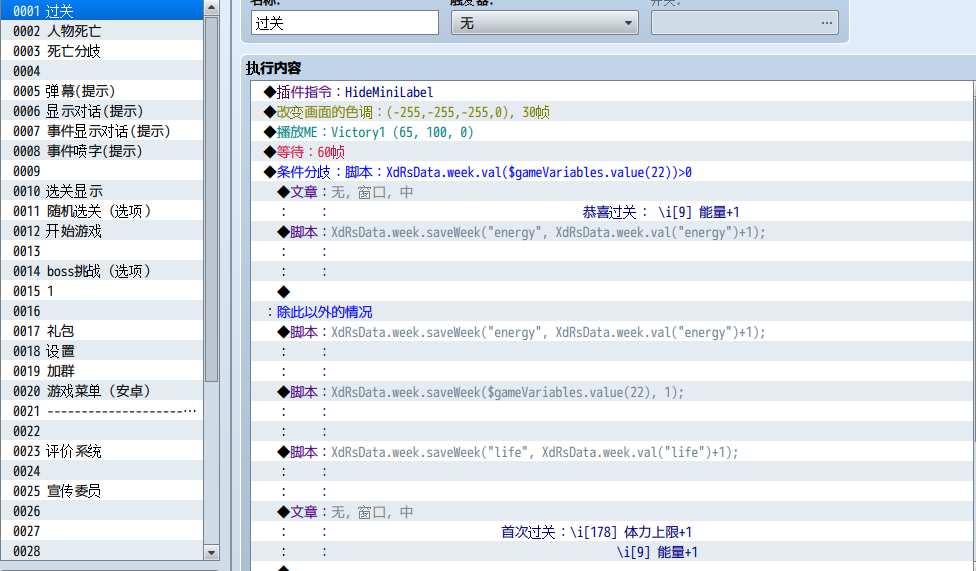The width and height of the screenshot is (976, 571).
Task: Select the 播放ME Victory1 command line
Action: [612, 132]
